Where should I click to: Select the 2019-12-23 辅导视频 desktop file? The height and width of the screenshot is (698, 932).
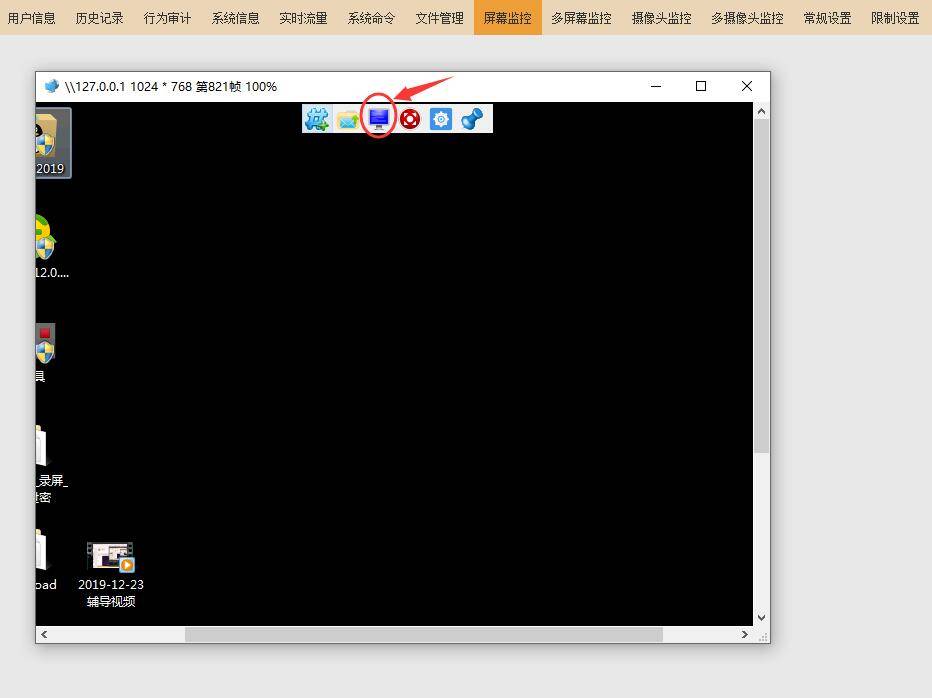111,574
